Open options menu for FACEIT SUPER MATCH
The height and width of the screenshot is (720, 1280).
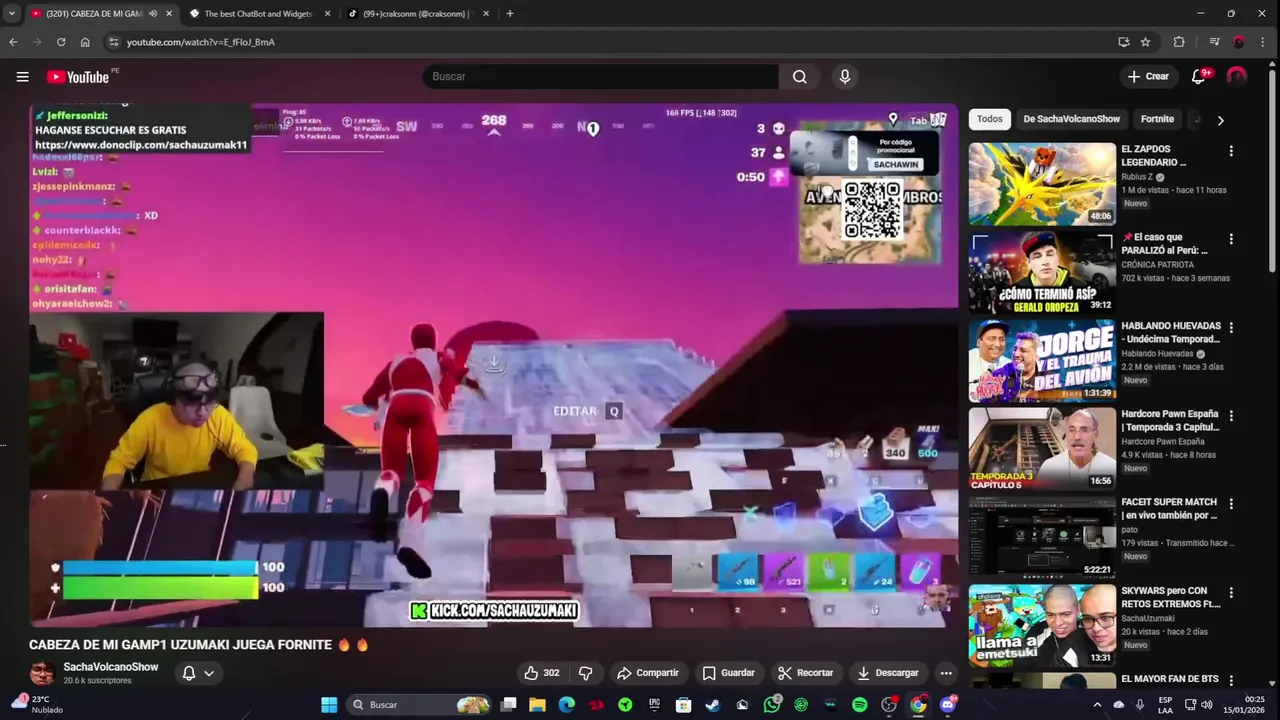click(1231, 503)
